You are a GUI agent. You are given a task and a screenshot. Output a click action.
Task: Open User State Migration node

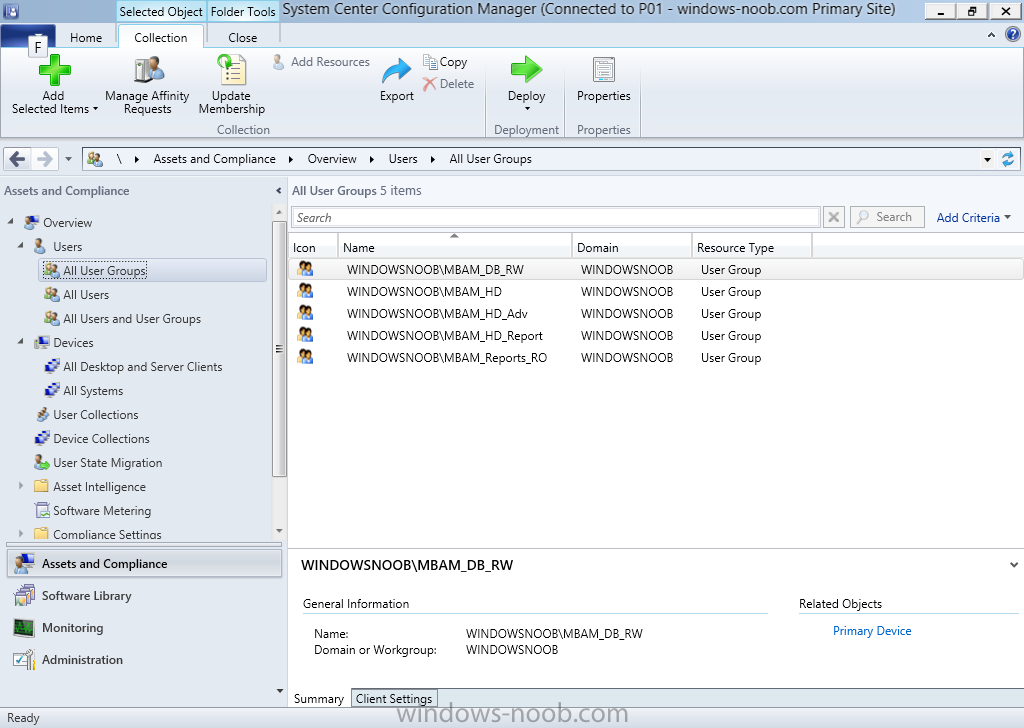click(x=99, y=463)
